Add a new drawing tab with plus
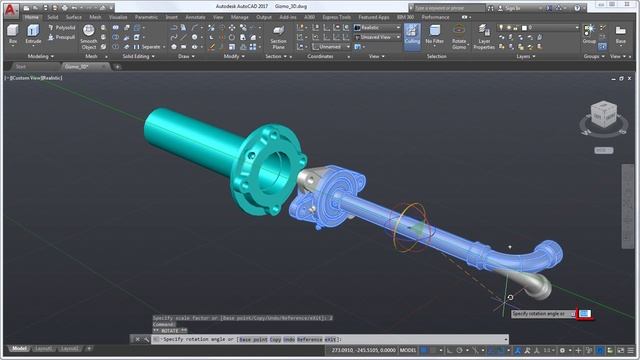 (x=117, y=67)
